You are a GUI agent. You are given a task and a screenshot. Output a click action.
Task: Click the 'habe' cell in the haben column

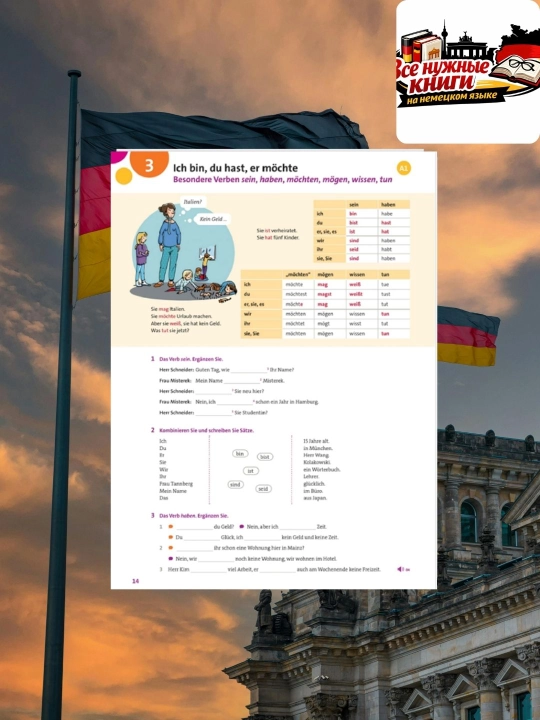click(394, 214)
